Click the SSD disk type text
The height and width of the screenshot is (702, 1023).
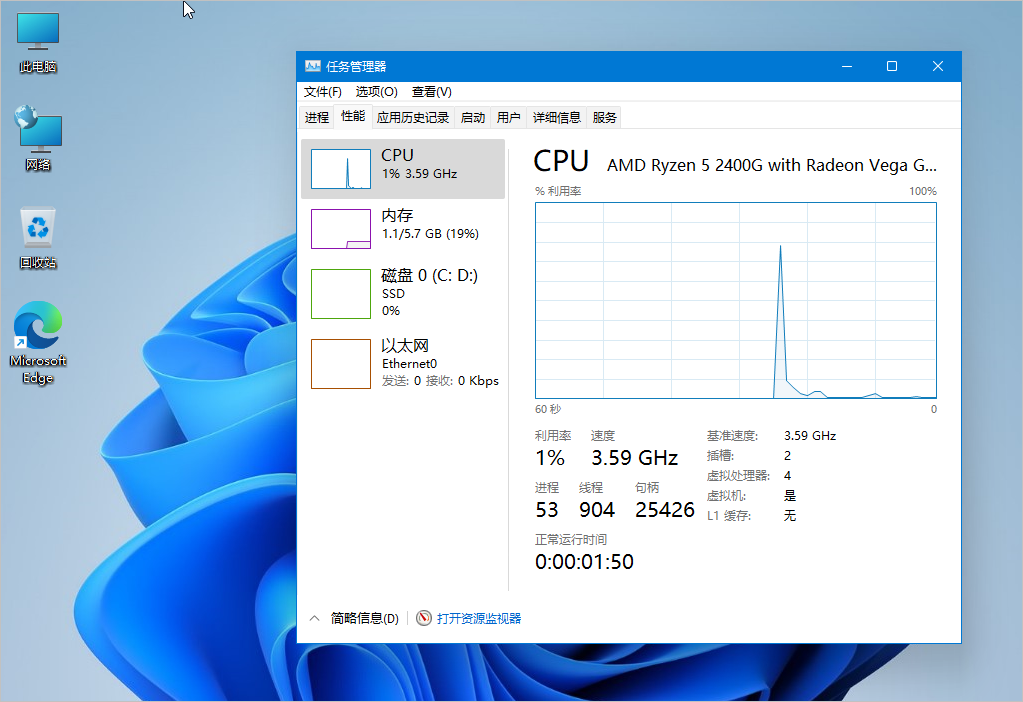(x=393, y=294)
